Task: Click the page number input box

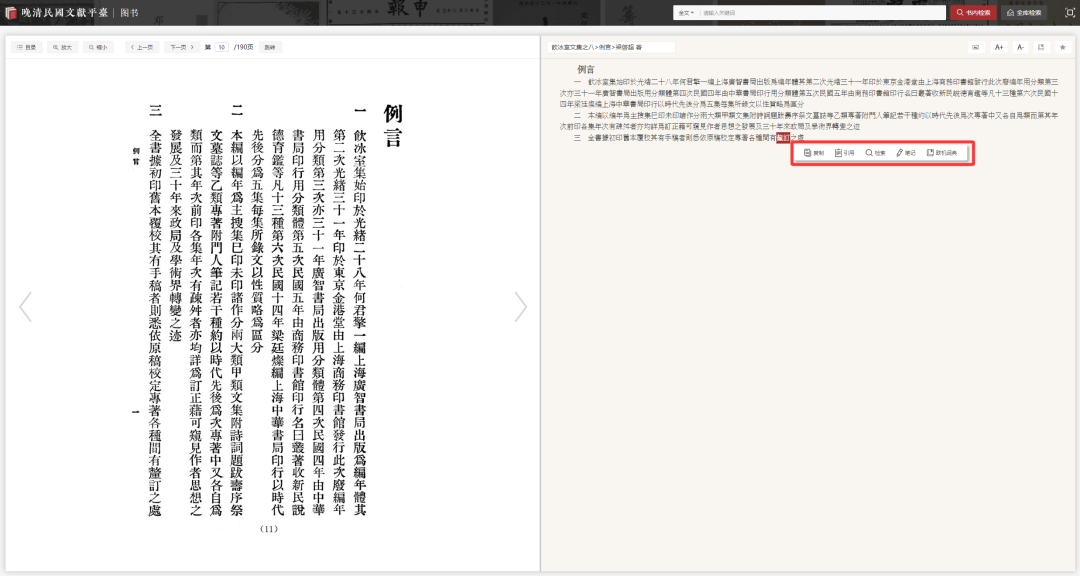Action: click(x=222, y=47)
